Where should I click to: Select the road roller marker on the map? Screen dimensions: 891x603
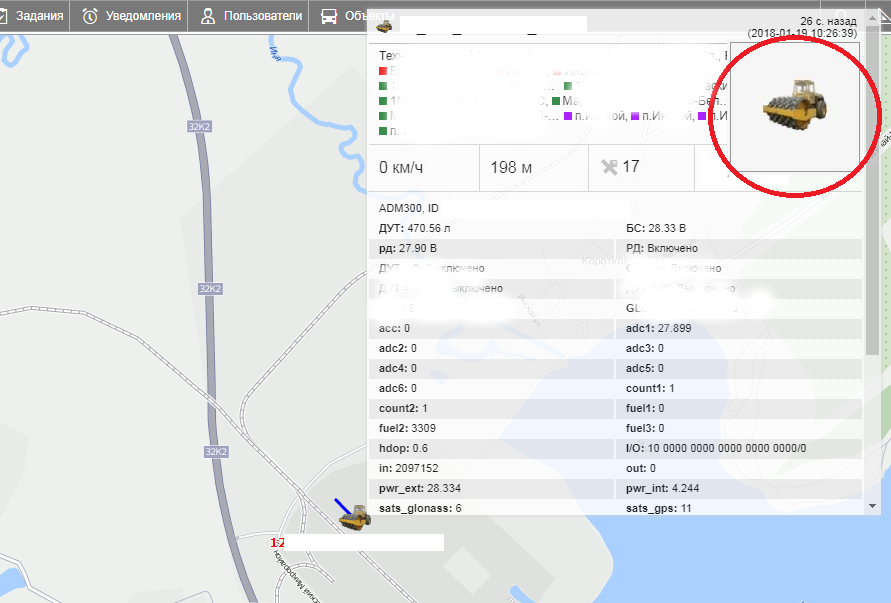[x=354, y=517]
